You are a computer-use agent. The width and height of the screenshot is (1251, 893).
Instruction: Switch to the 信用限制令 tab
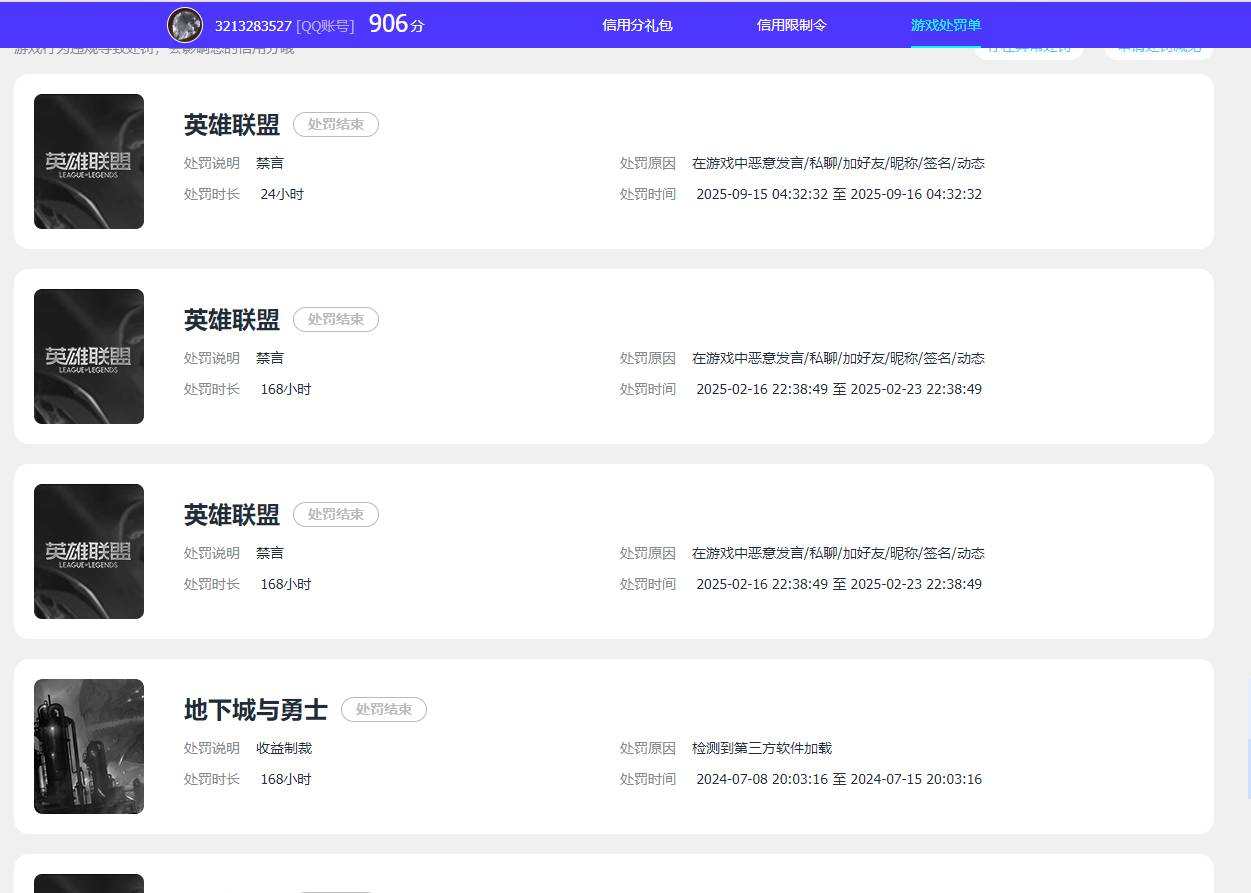click(792, 25)
